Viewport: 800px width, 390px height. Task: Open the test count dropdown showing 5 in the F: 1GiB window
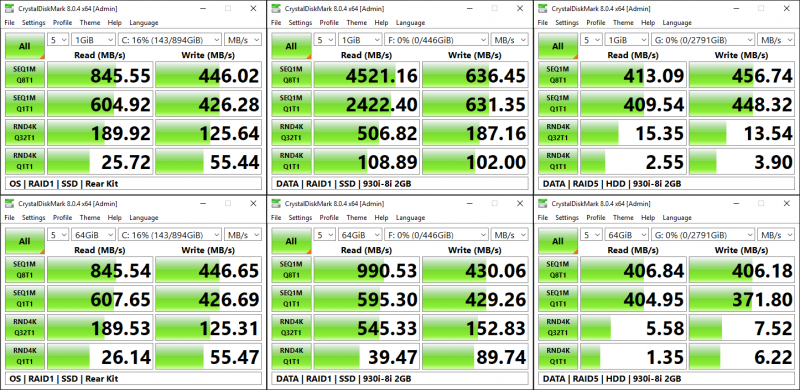coord(324,40)
